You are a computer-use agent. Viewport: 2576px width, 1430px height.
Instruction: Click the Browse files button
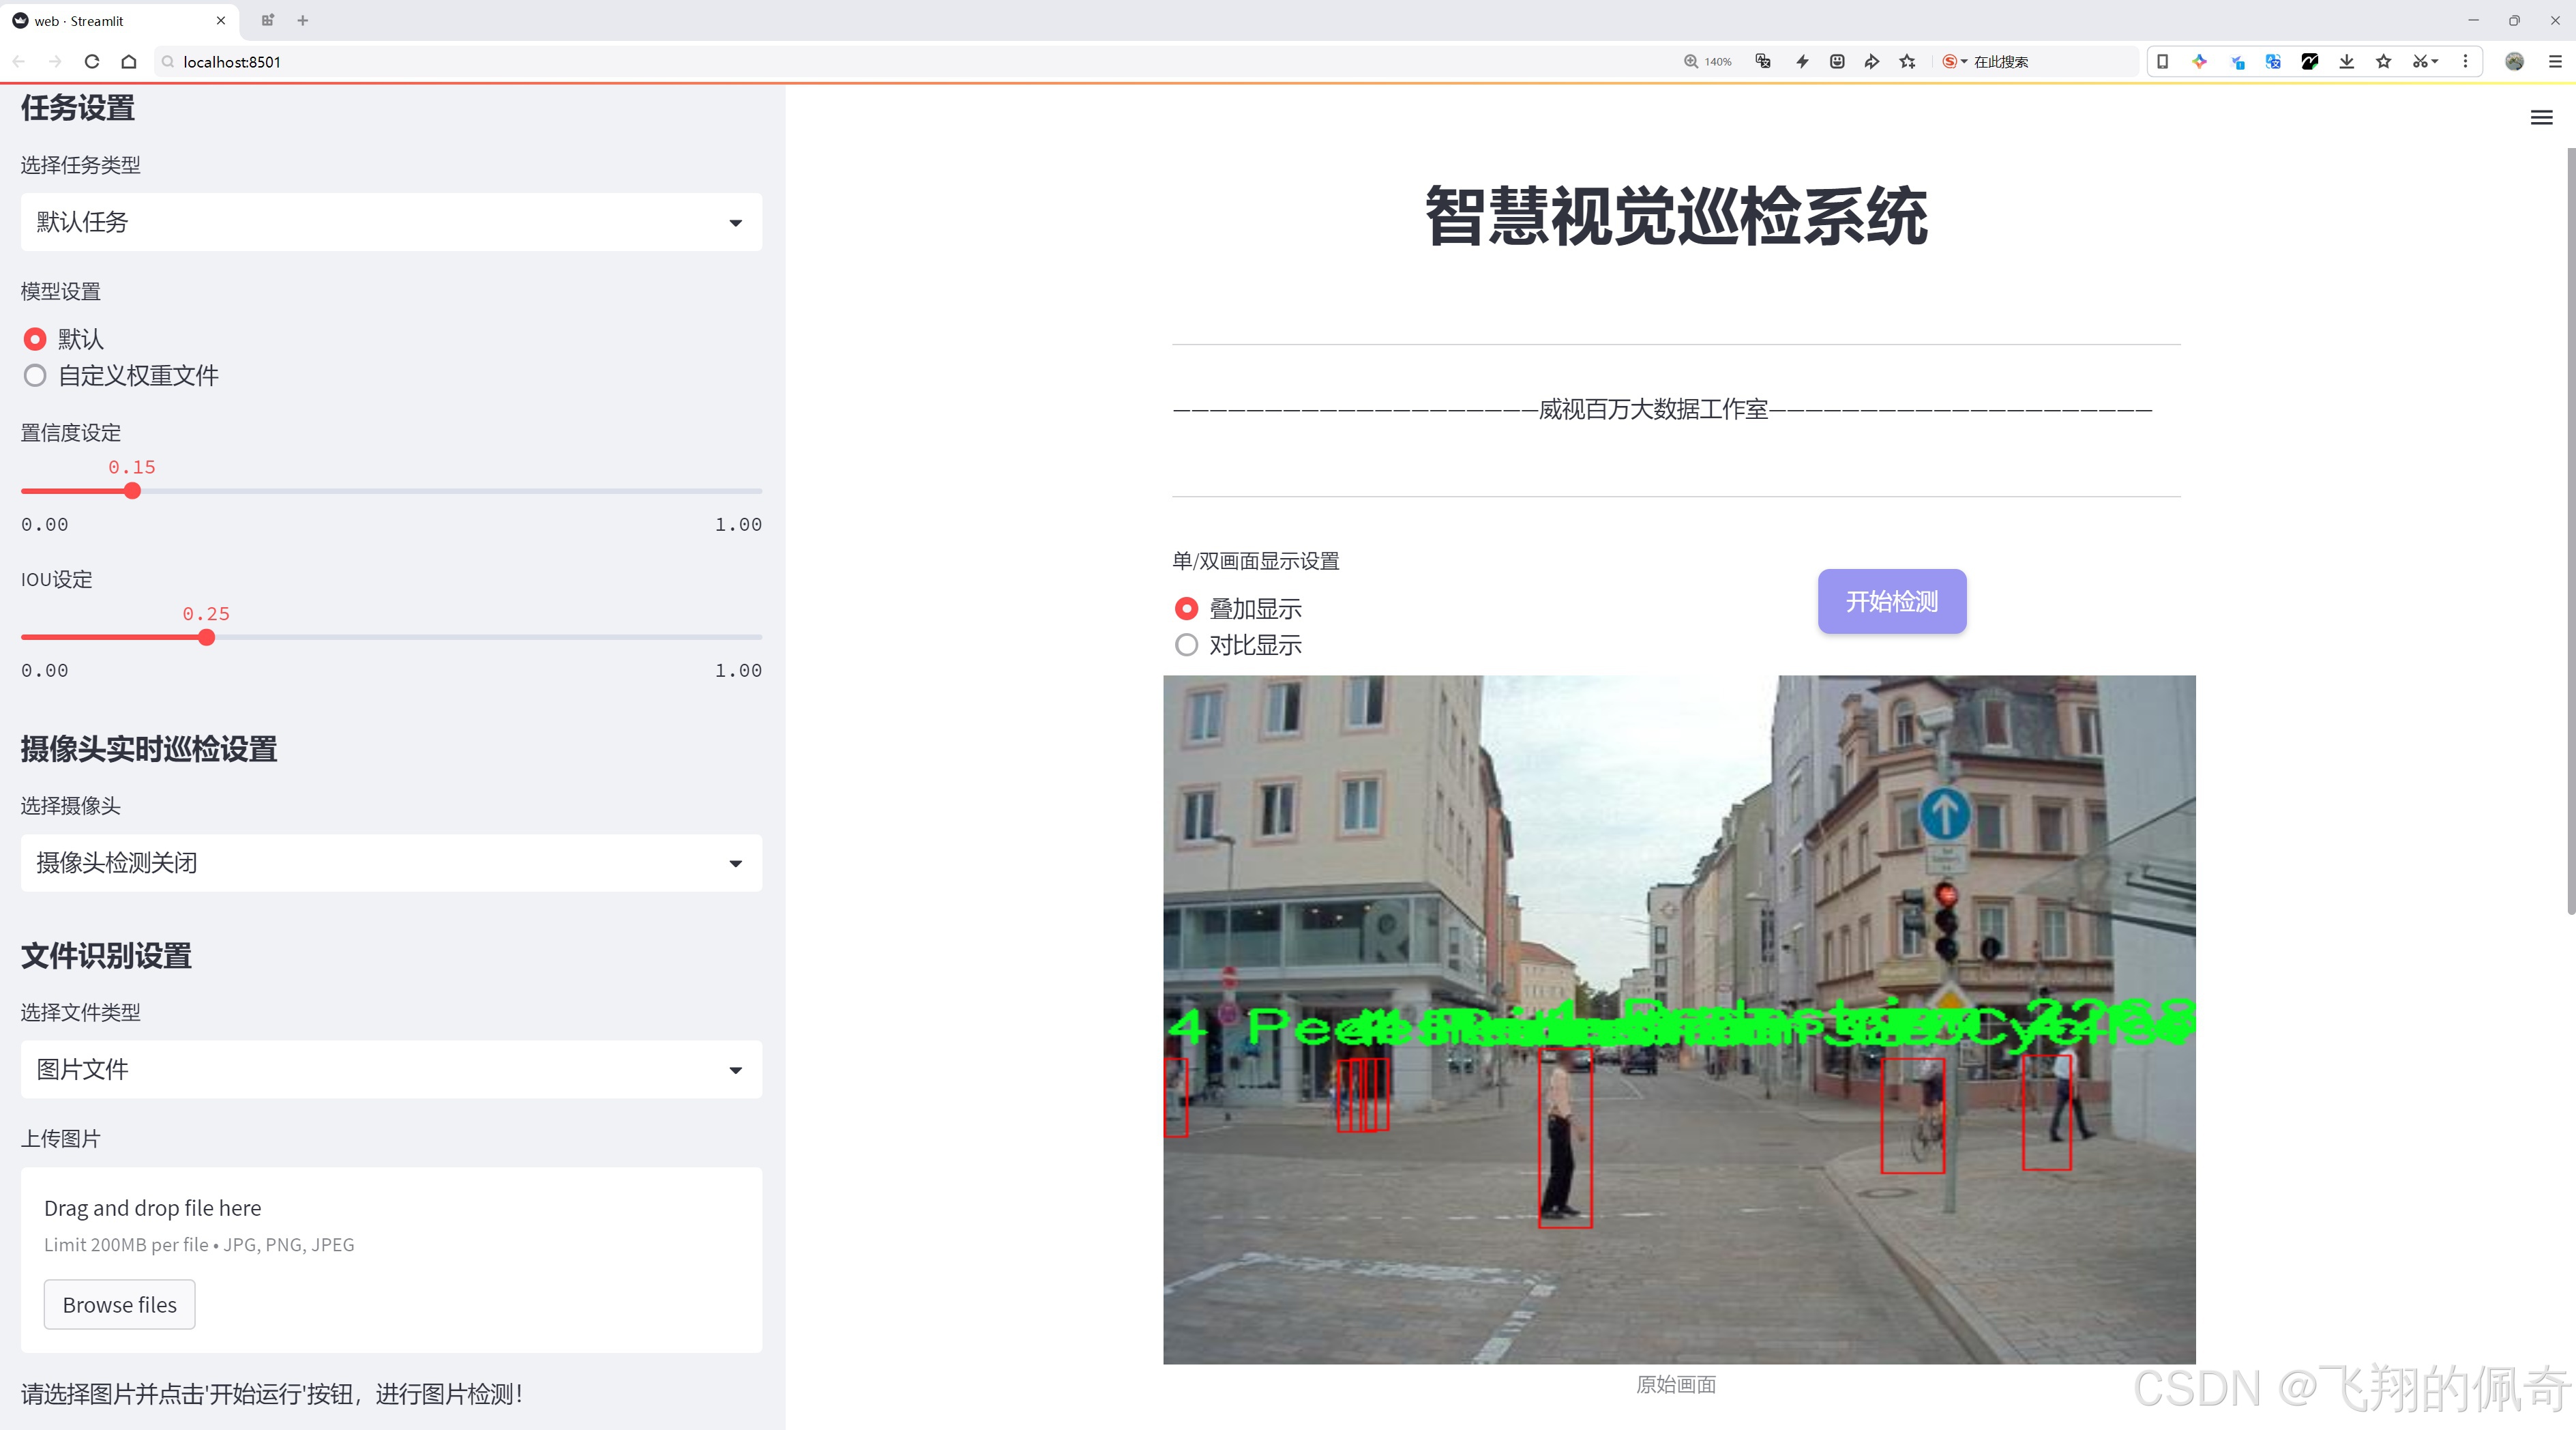coord(119,1305)
